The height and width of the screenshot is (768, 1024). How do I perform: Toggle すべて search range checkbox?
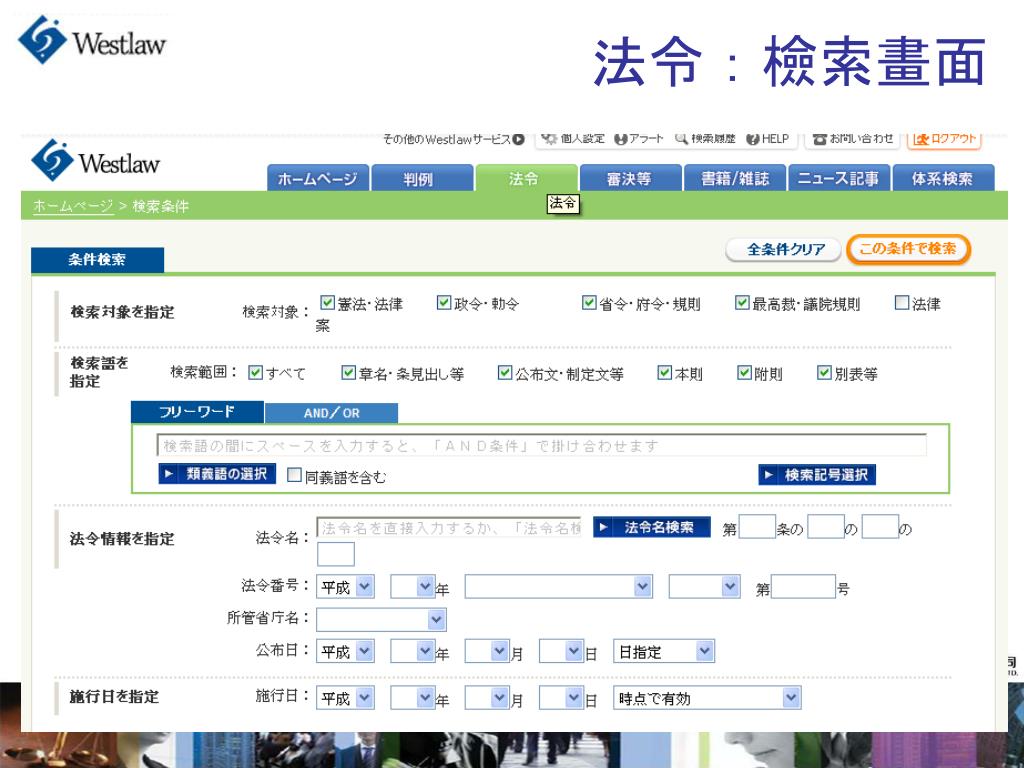255,372
